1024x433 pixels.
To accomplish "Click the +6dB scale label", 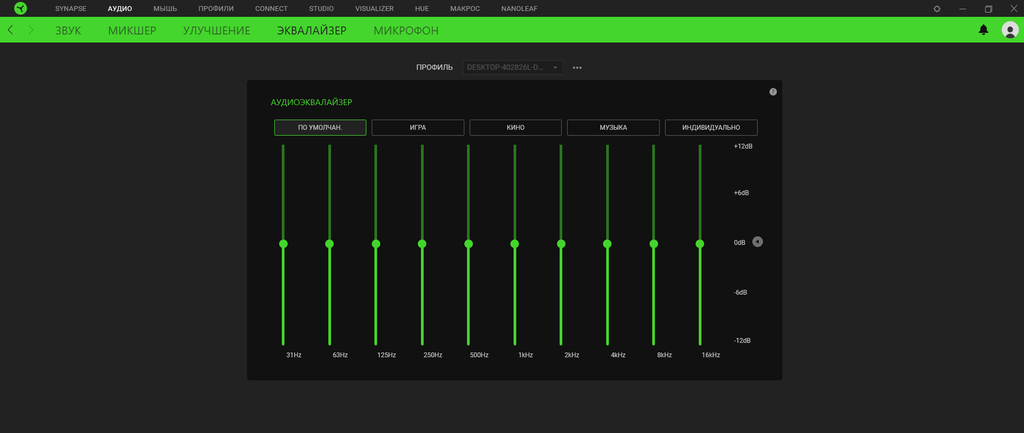I will coord(741,193).
